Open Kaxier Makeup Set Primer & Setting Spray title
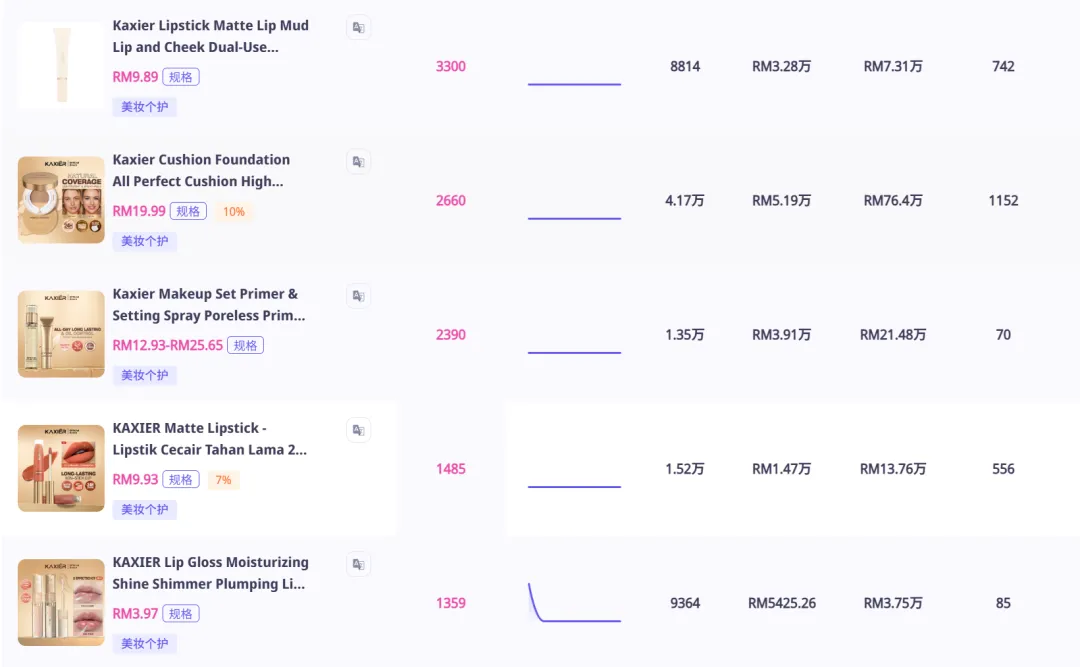Image resolution: width=1080 pixels, height=667 pixels. 209,305
